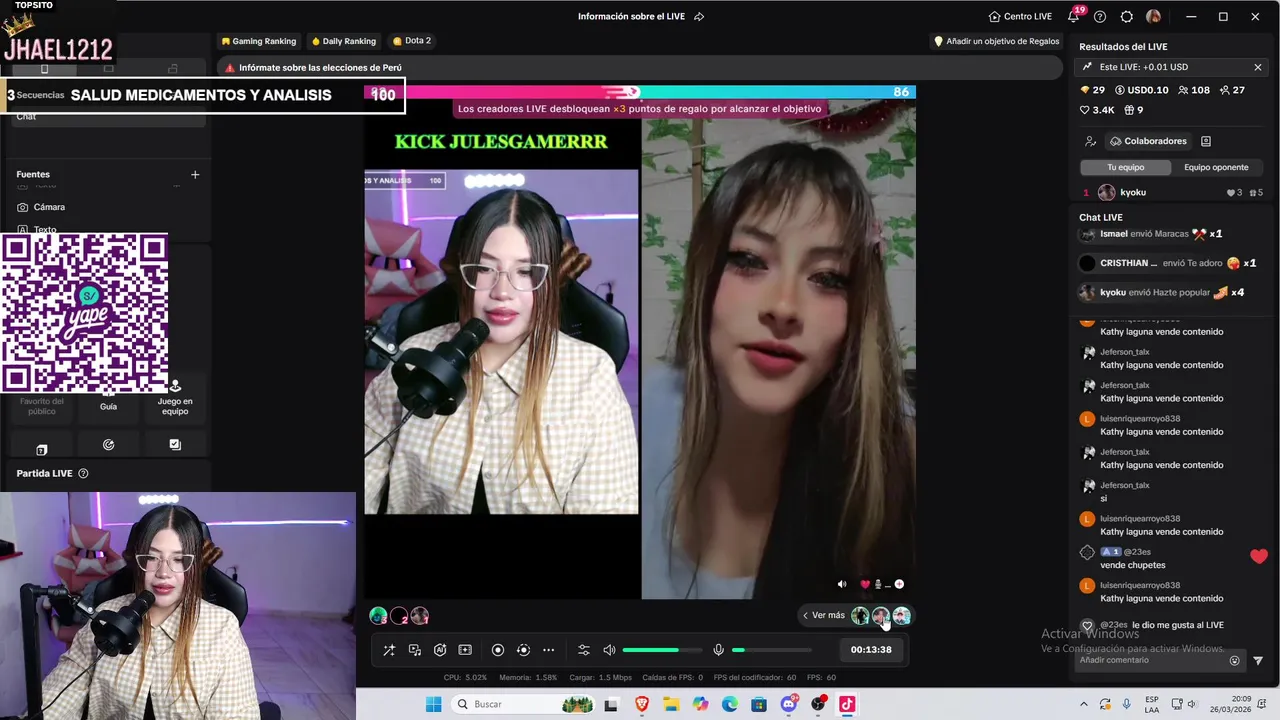Open Discord from the taskbar

coord(789,704)
